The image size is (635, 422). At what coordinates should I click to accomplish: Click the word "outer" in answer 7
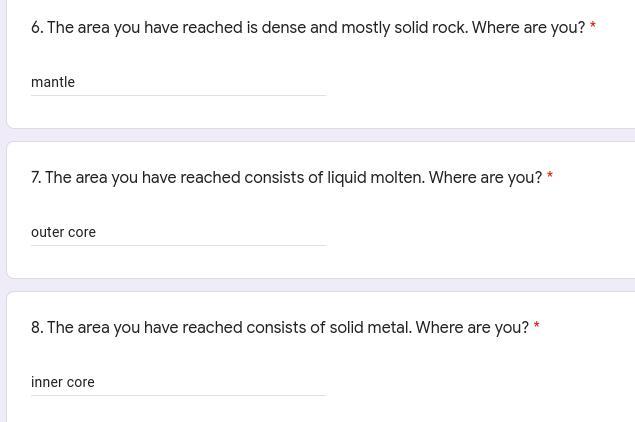click(47, 232)
